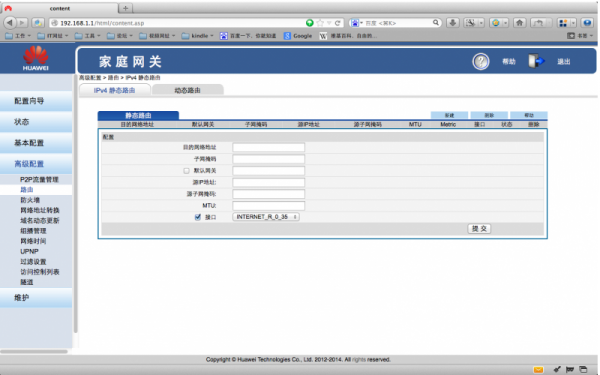Click the round question-mark help icon

(x=481, y=61)
